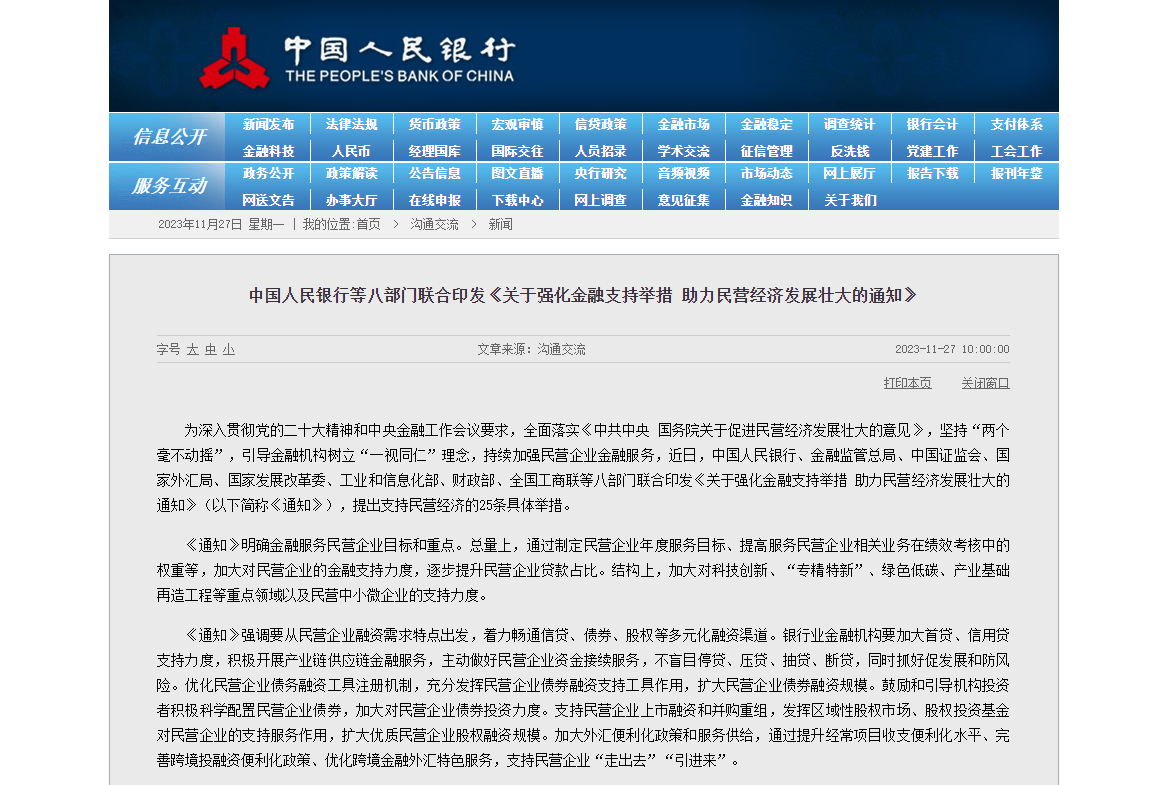This screenshot has width=1168, height=785.
Task: Open 宏观审慎 navigation link
Action: pyautogui.click(x=517, y=124)
